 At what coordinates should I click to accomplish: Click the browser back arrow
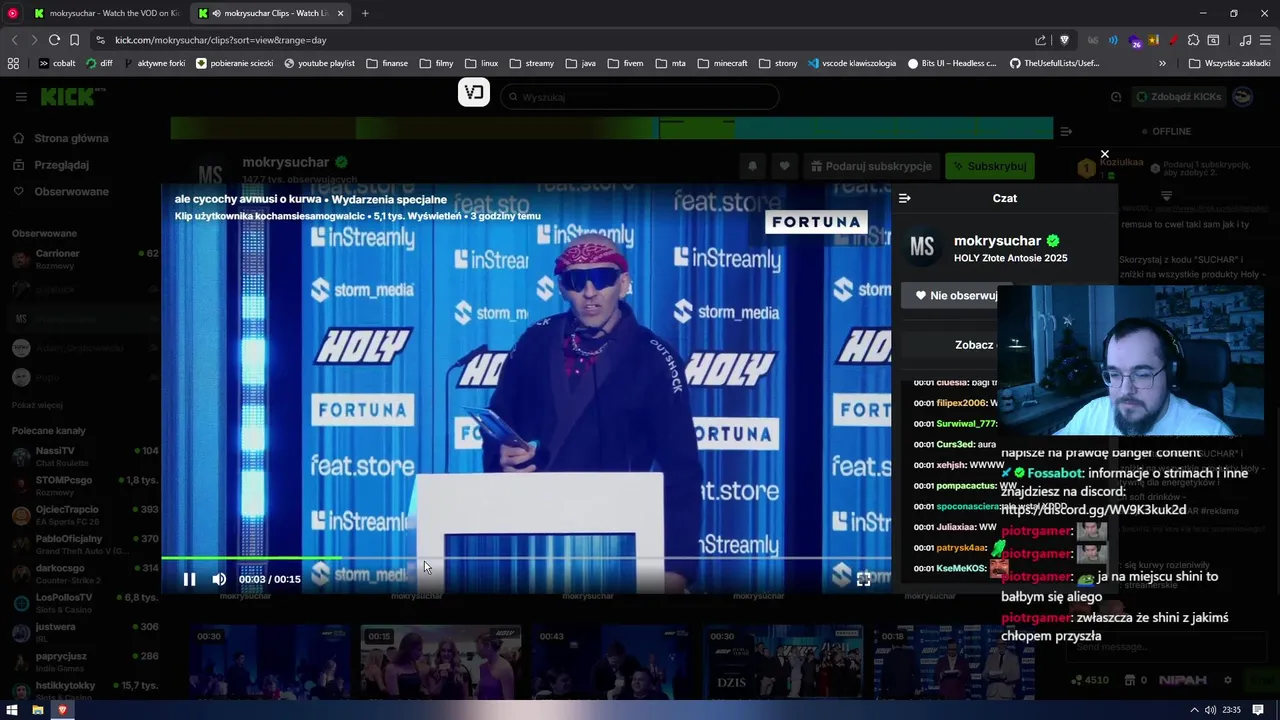tap(14, 40)
